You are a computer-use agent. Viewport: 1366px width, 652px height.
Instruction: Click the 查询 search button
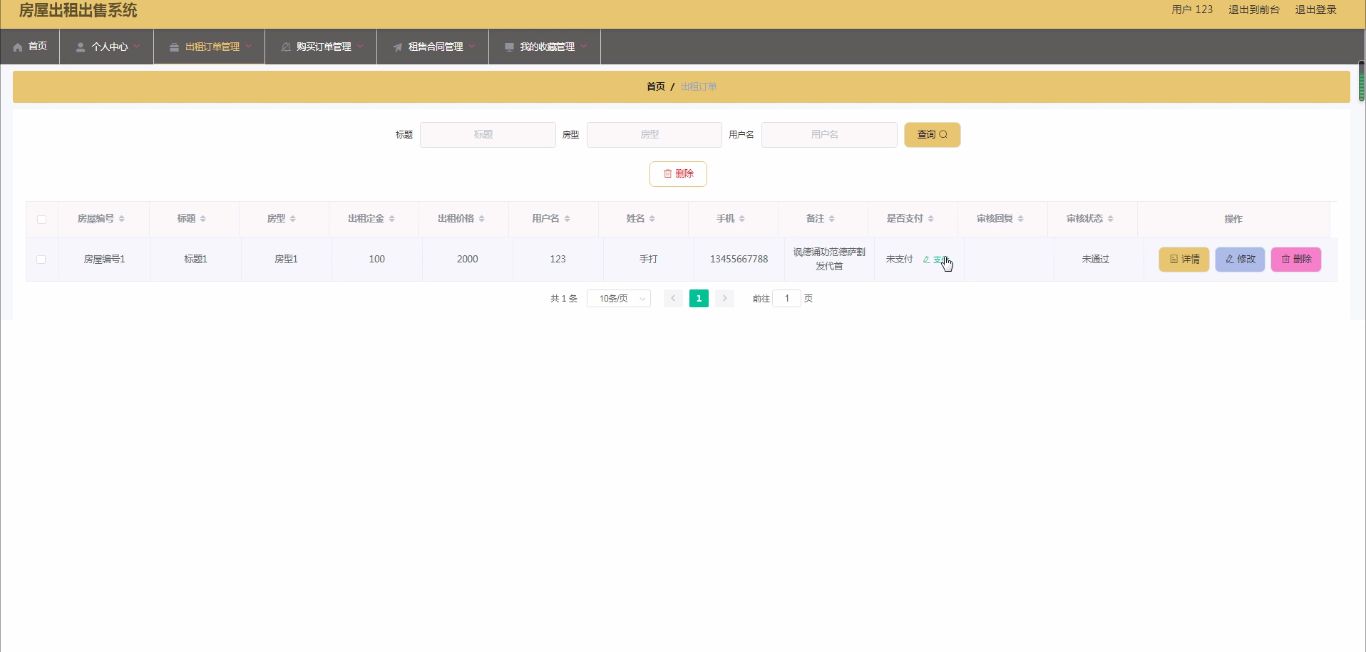click(932, 135)
